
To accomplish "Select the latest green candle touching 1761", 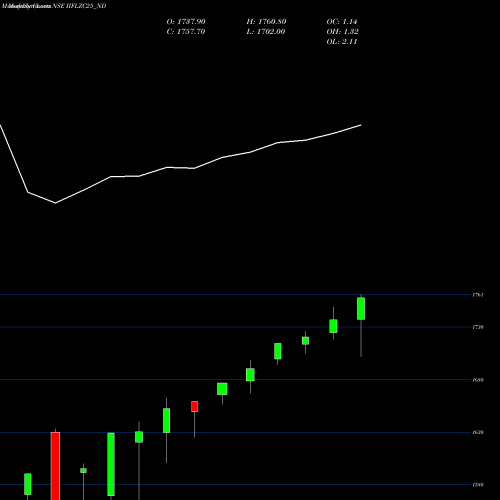I will [x=361, y=309].
